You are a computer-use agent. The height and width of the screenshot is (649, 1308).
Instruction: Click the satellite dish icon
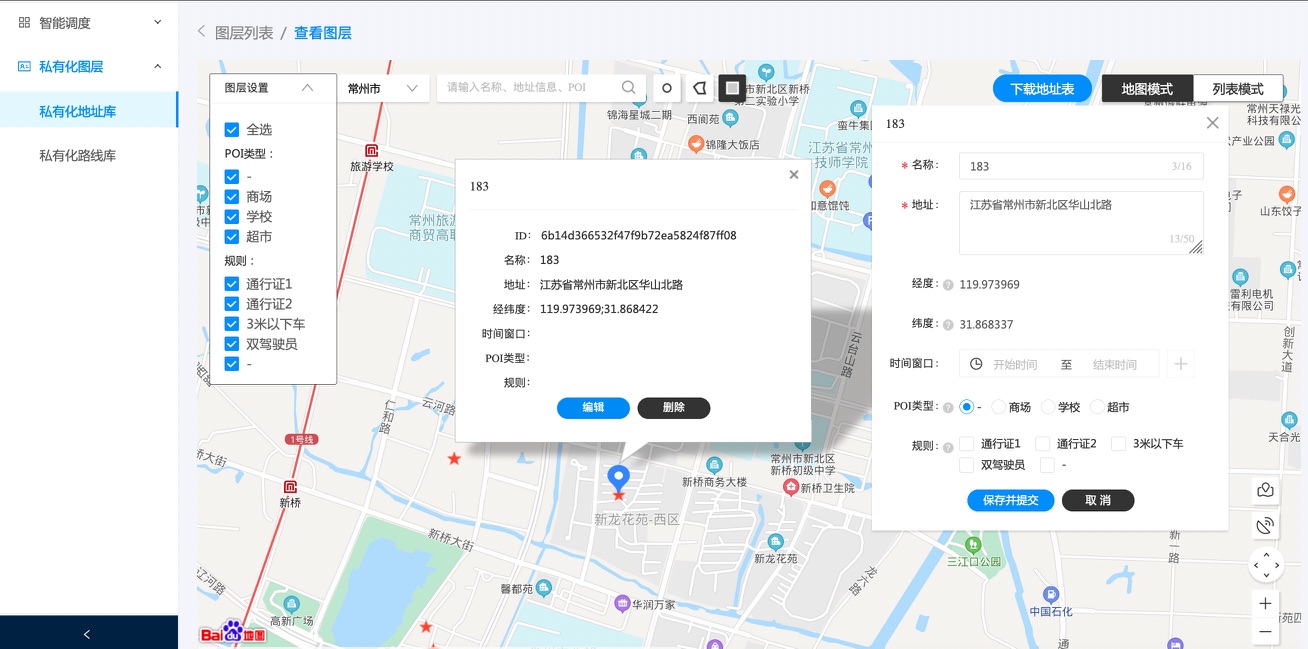pos(1265,526)
